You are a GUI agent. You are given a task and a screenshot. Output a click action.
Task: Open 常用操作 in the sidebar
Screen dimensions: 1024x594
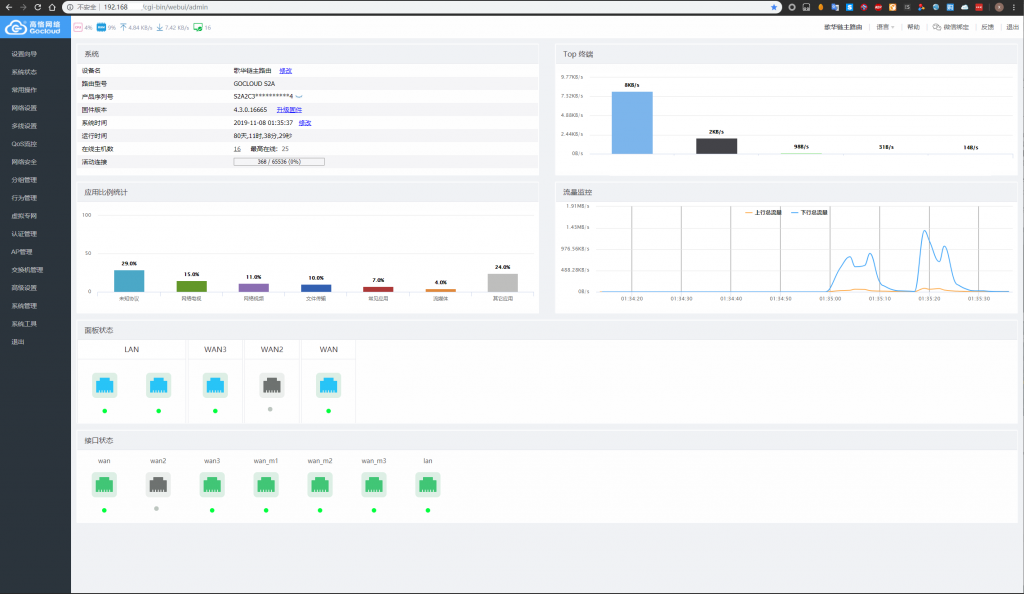pos(24,90)
